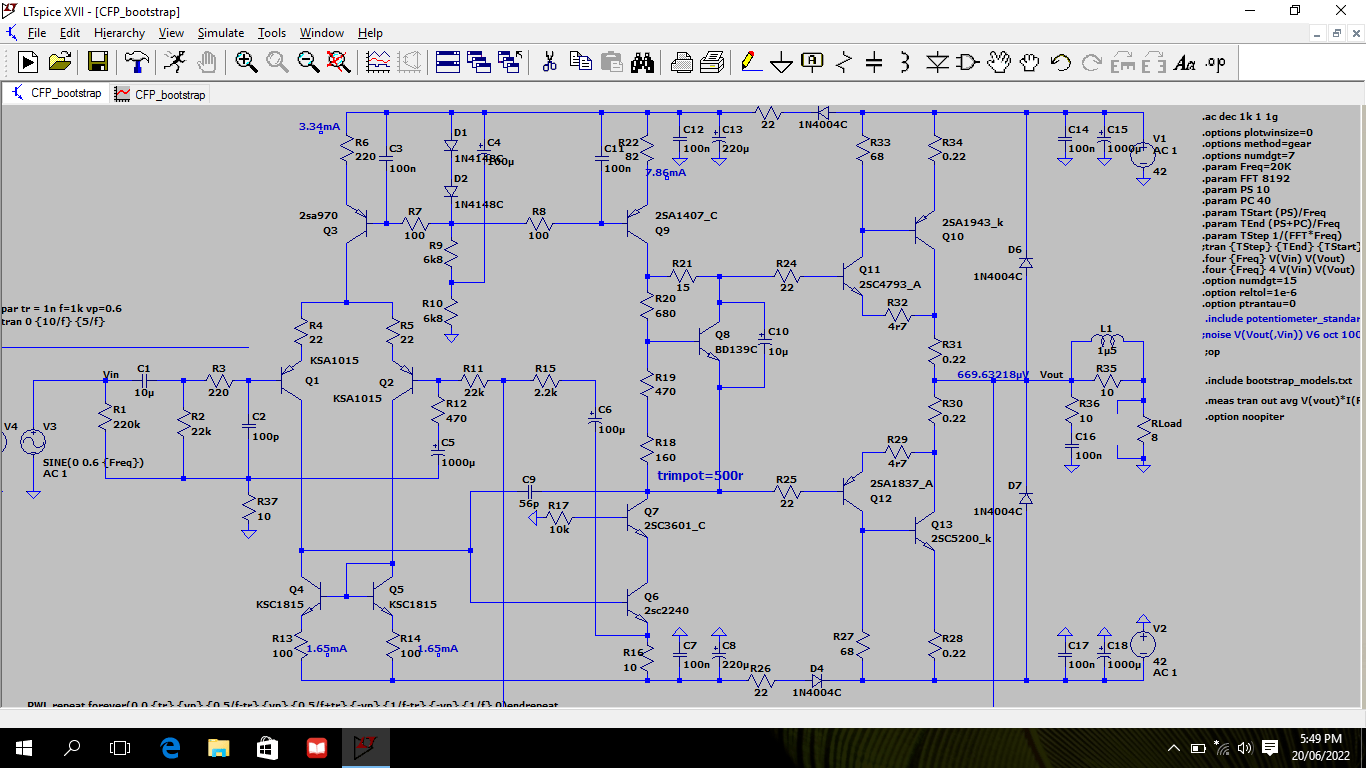The height and width of the screenshot is (768, 1366).
Task: Select the Cut scissors tool
Action: [x=549, y=62]
